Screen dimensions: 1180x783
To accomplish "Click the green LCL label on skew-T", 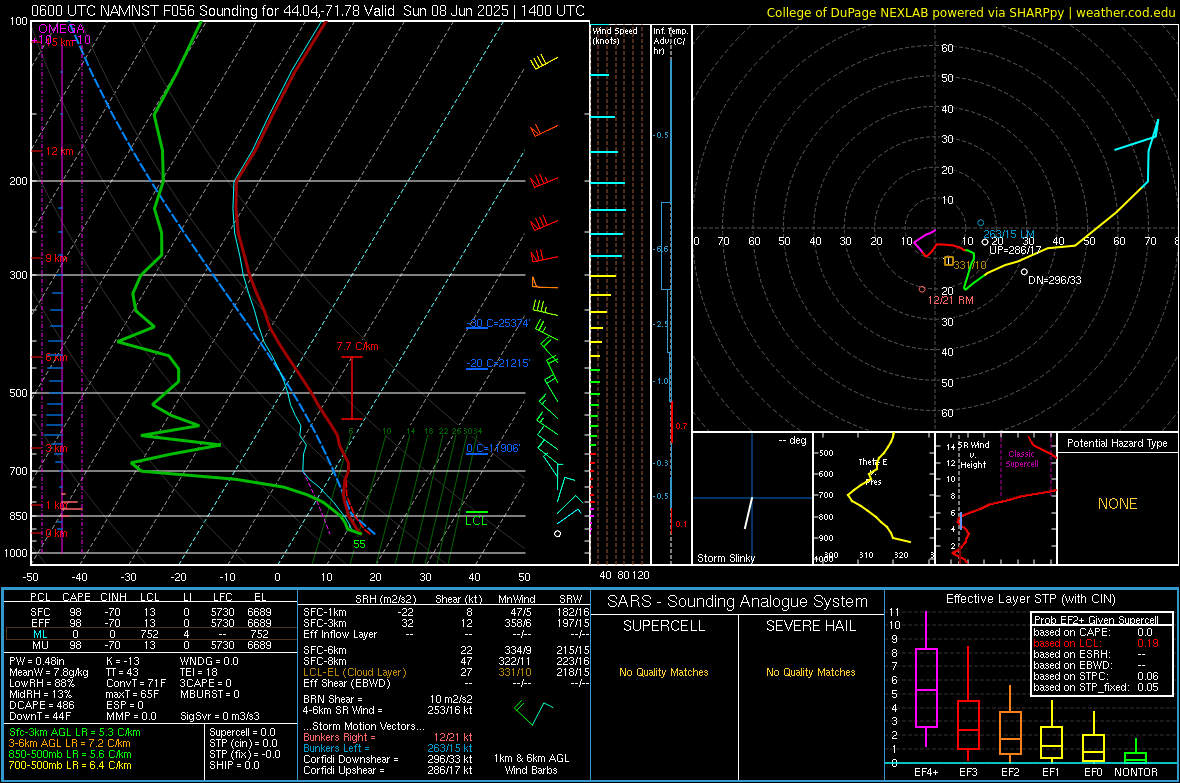I will click(x=476, y=521).
